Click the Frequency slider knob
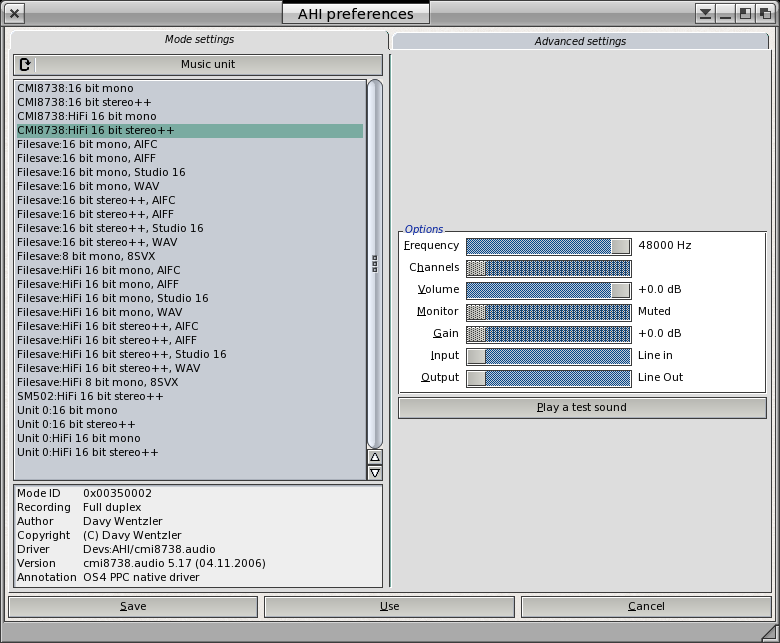Screen dimensions: 780x643 (621, 246)
